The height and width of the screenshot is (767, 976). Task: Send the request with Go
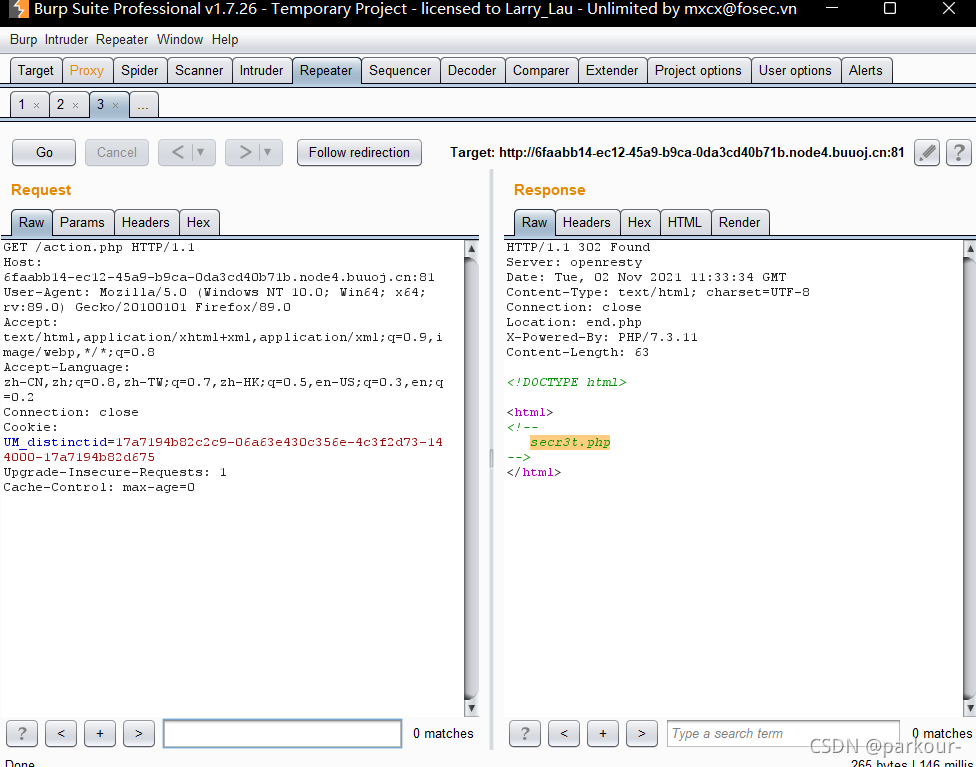44,153
